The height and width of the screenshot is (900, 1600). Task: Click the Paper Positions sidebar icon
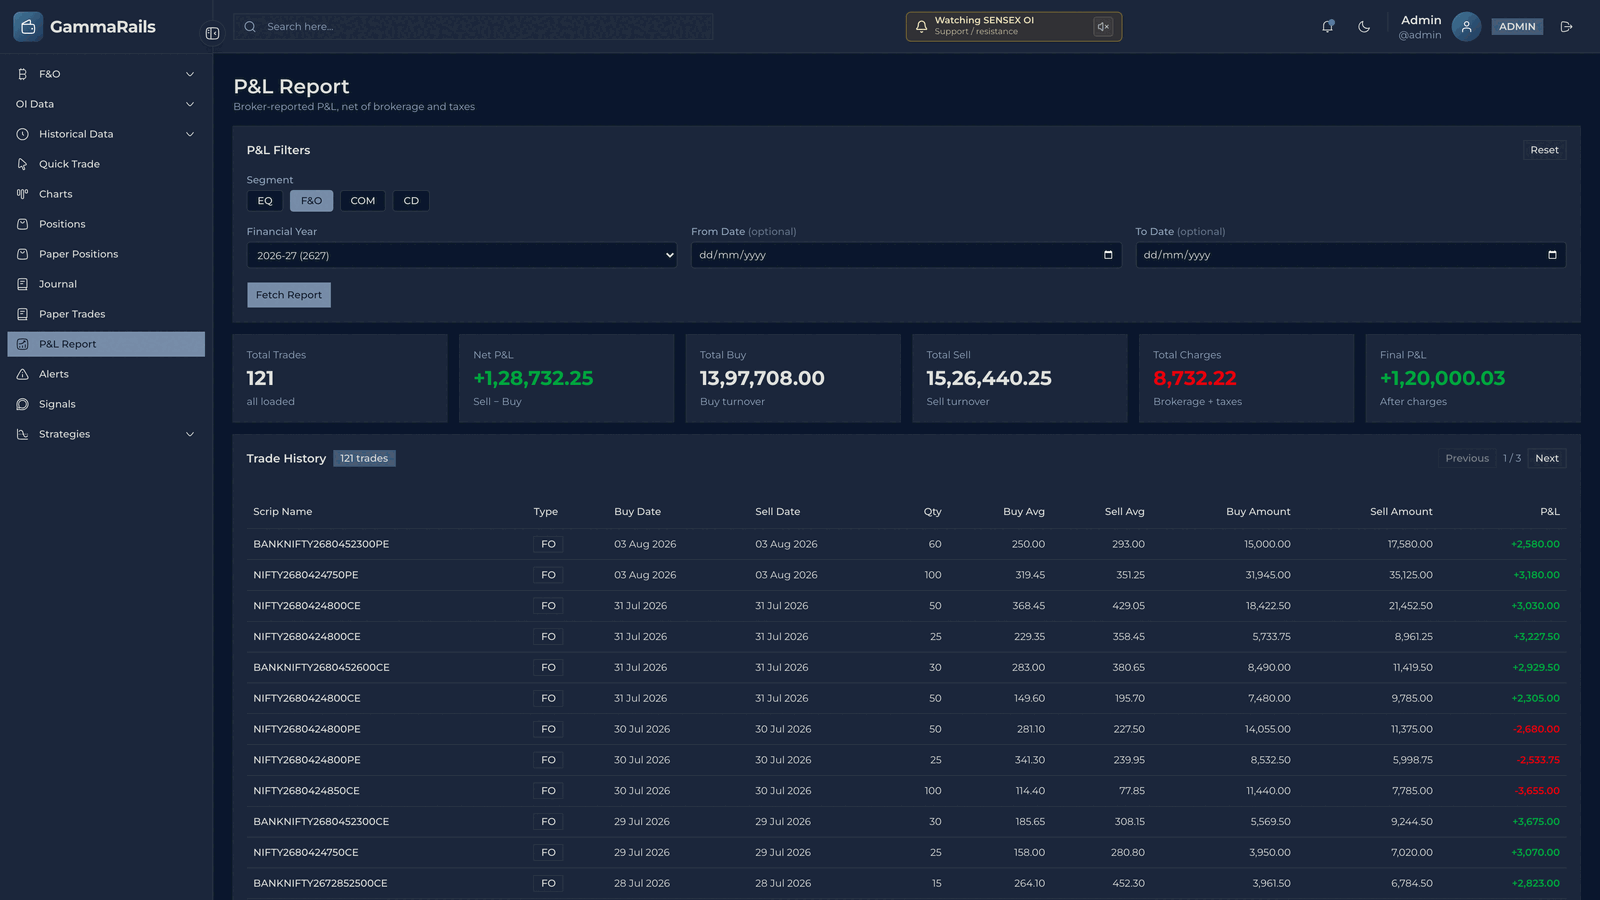[x=22, y=254]
